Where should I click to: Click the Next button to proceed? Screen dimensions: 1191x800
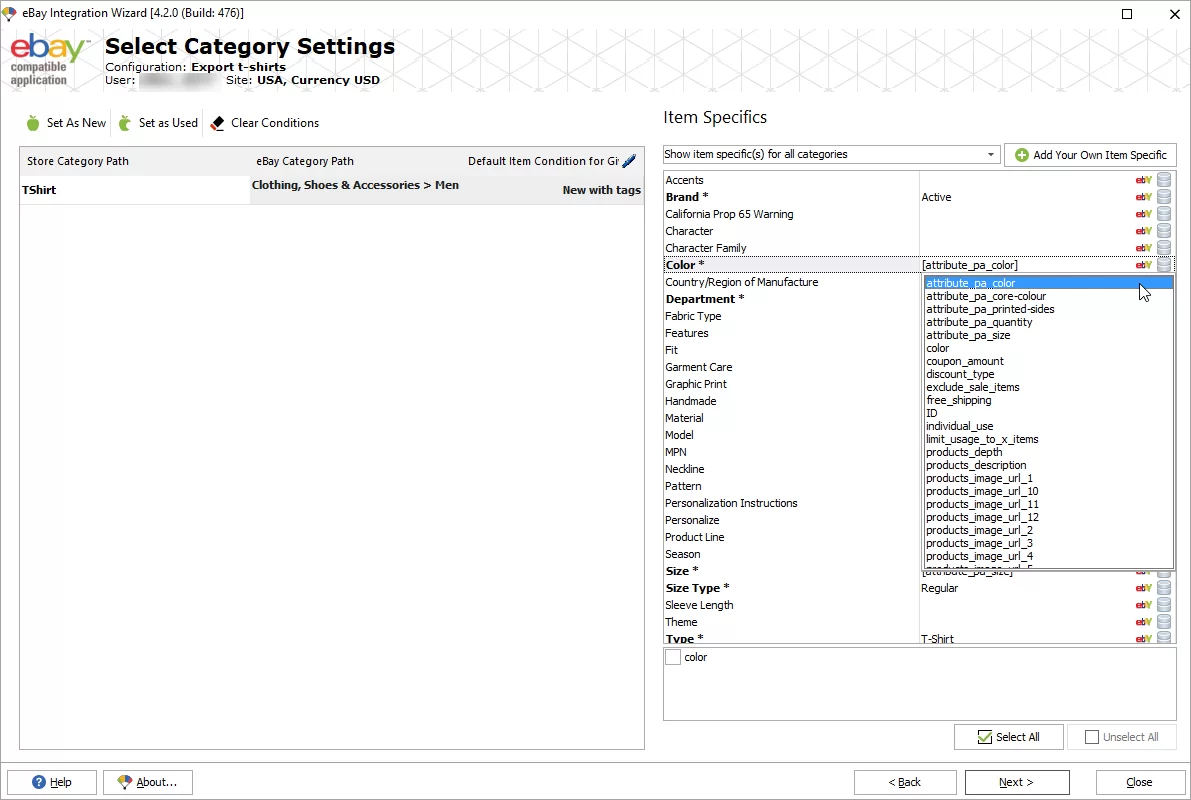coord(1017,782)
